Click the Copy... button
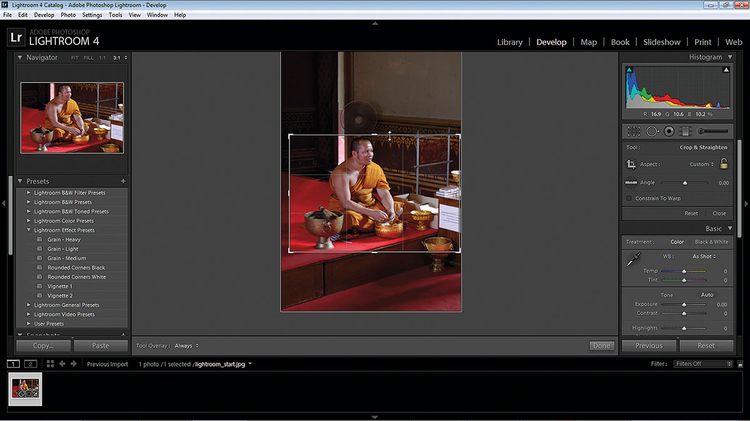 coord(44,345)
